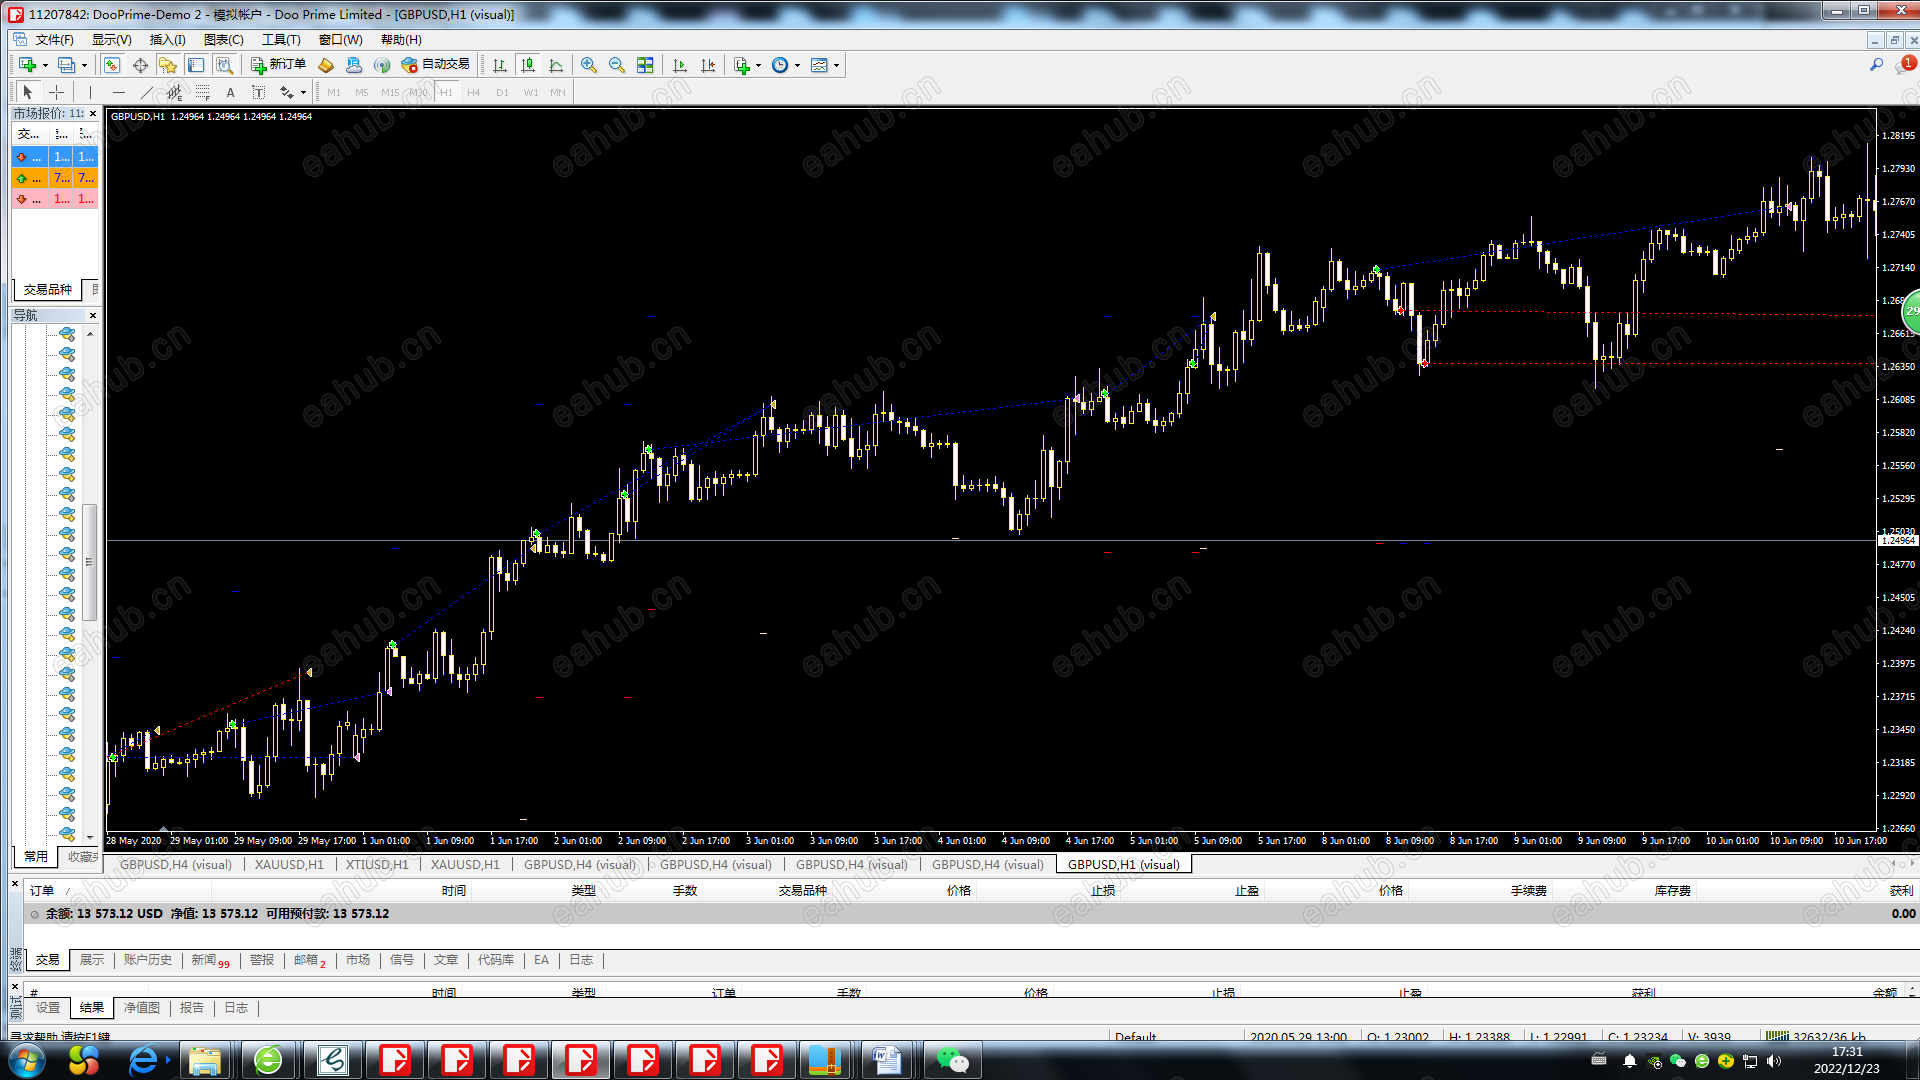
Task: Click the zoom in magnifier icon
Action: click(589, 65)
